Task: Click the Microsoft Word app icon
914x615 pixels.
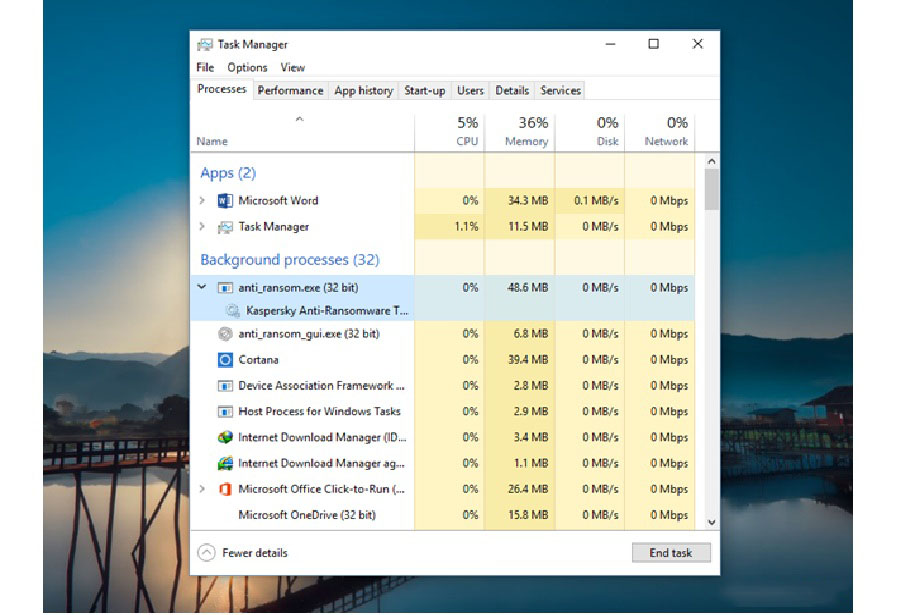Action: tap(225, 201)
